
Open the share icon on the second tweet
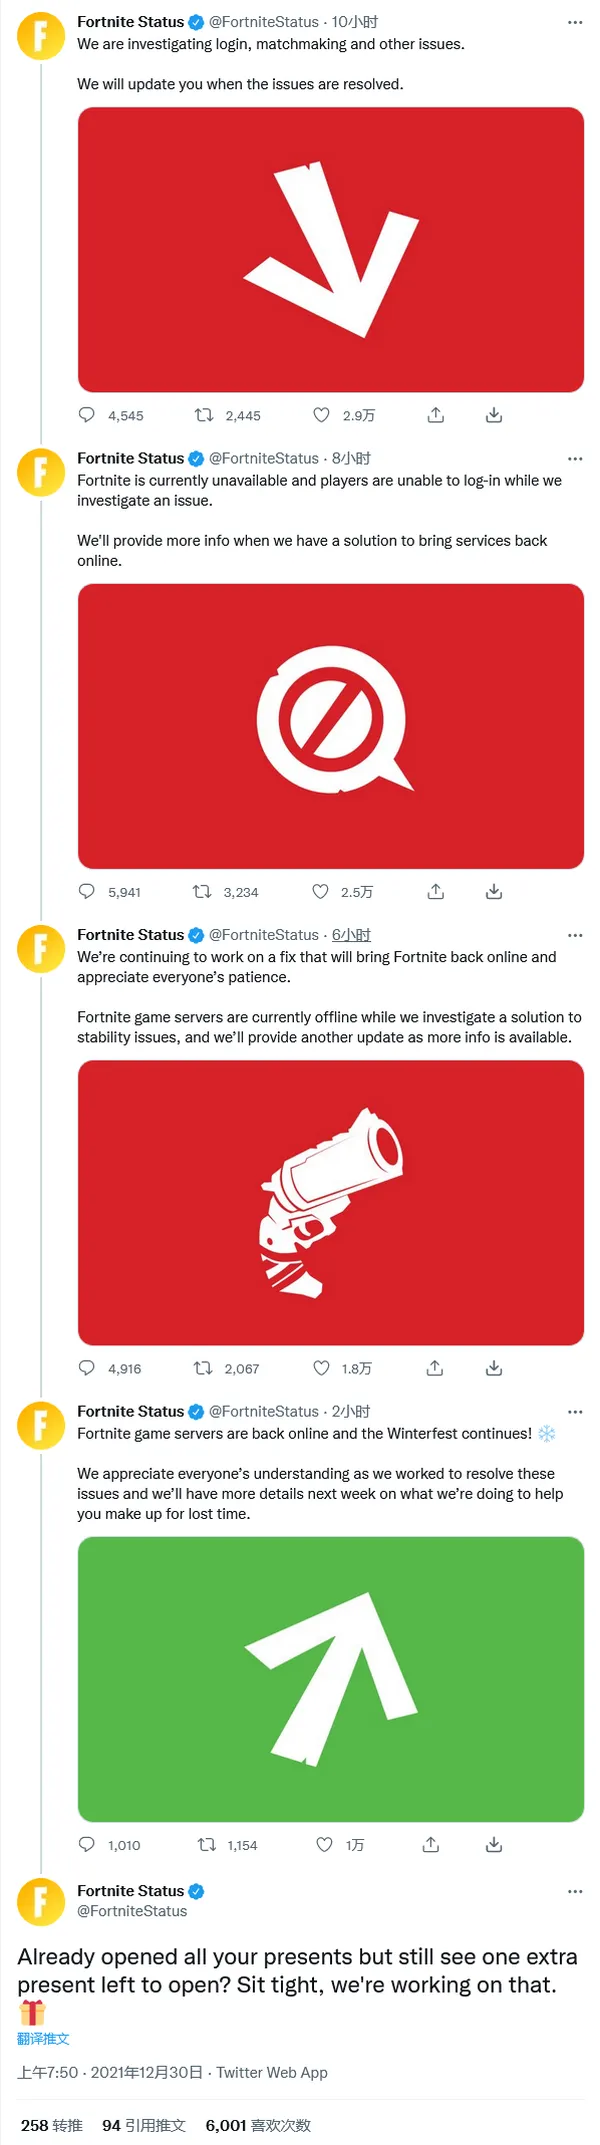(x=435, y=891)
